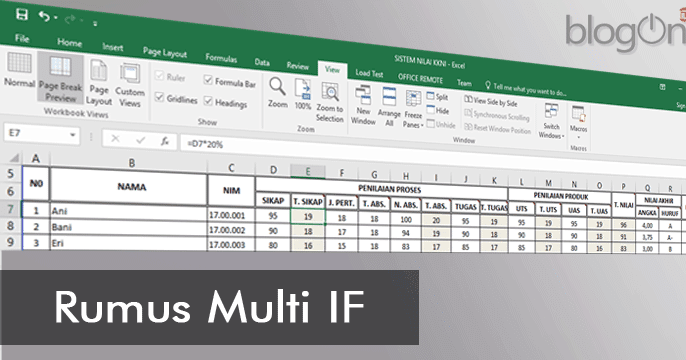Click the N. ABS. value 100
This screenshot has height=360, width=686.
pos(406,219)
